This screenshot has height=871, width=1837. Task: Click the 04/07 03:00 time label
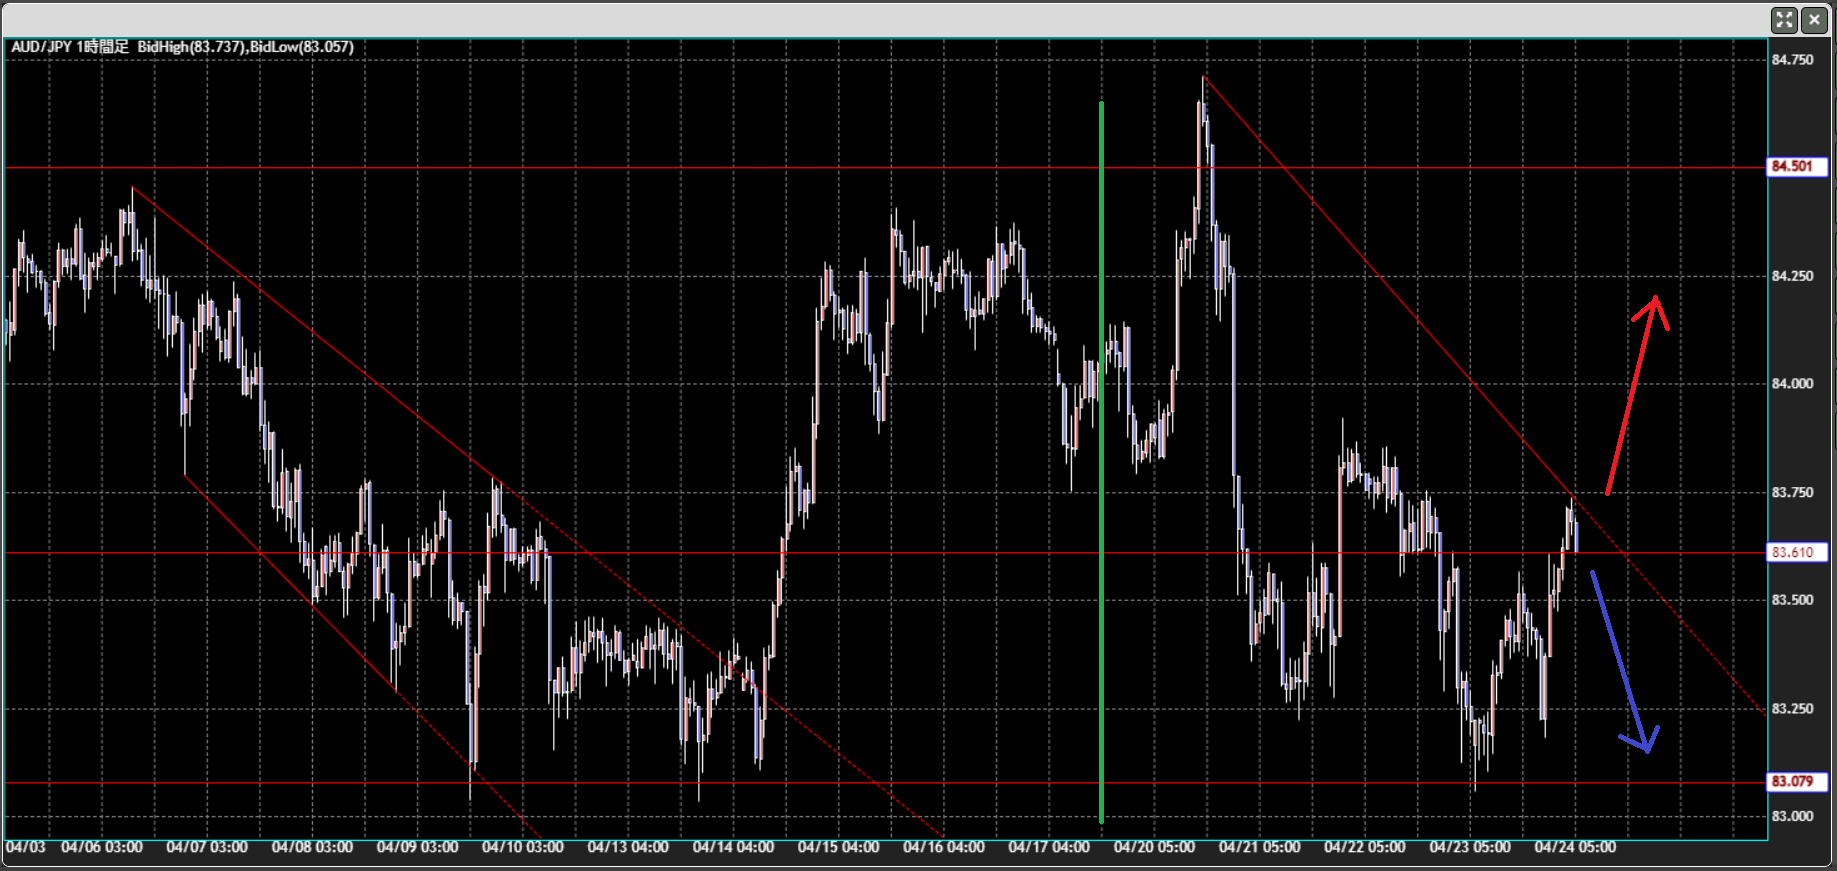(207, 847)
